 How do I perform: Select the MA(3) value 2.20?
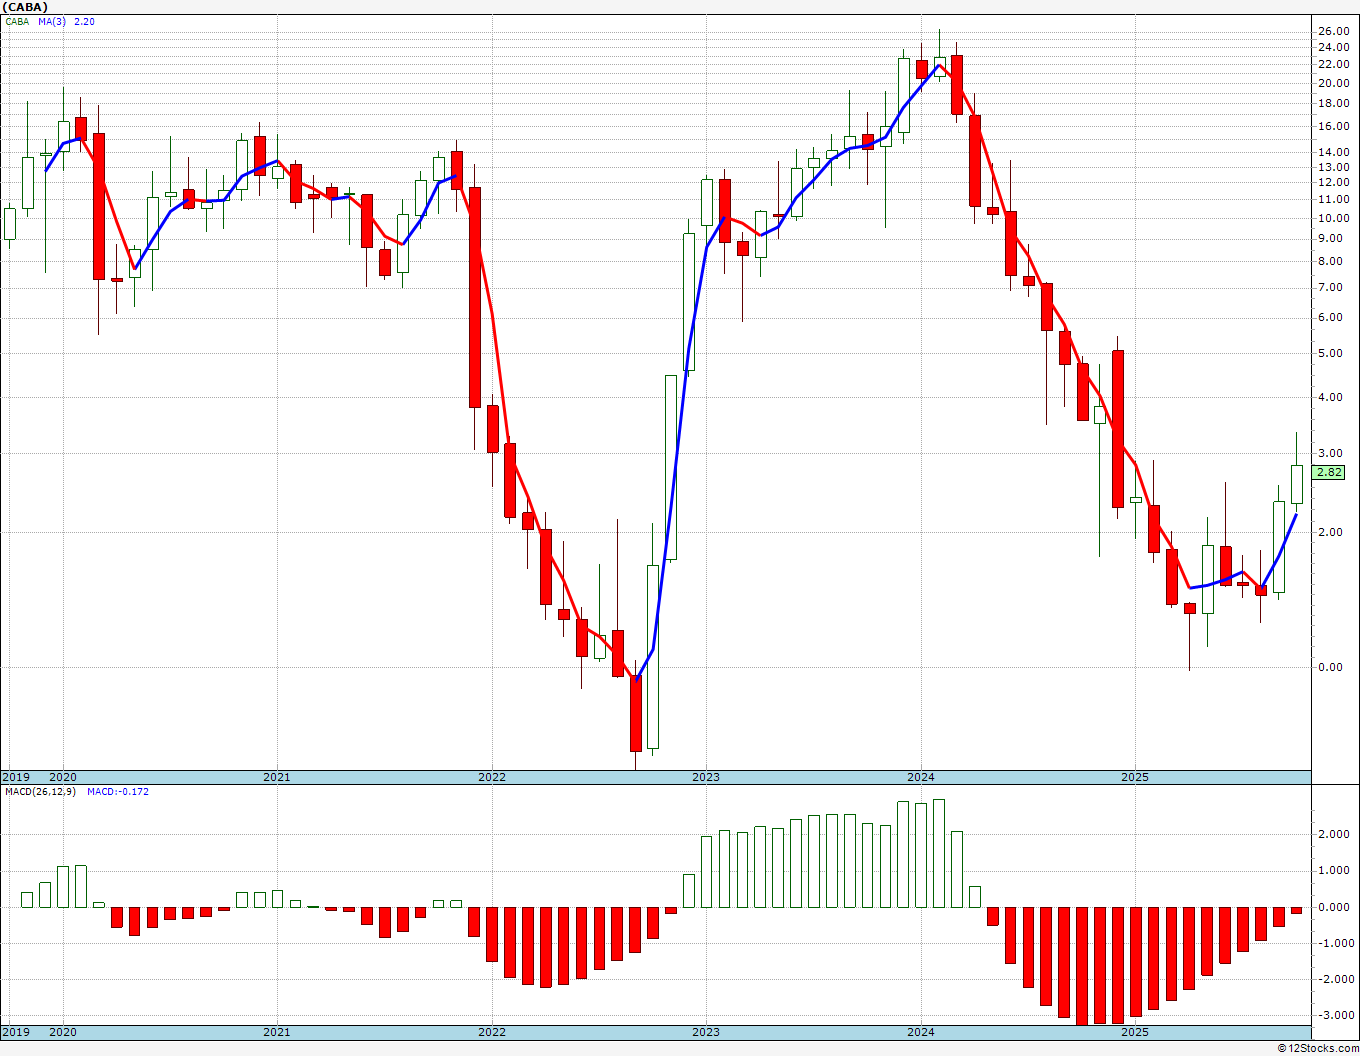tap(84, 21)
